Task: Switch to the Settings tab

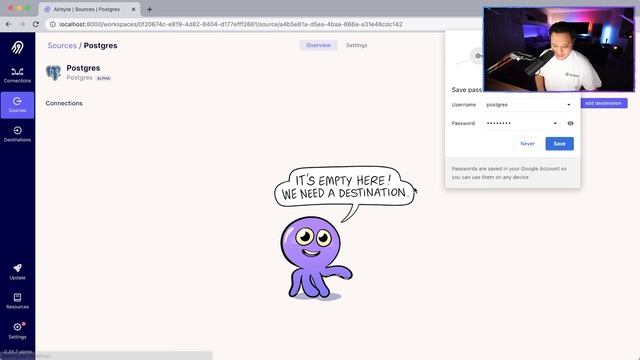Action: (x=356, y=45)
